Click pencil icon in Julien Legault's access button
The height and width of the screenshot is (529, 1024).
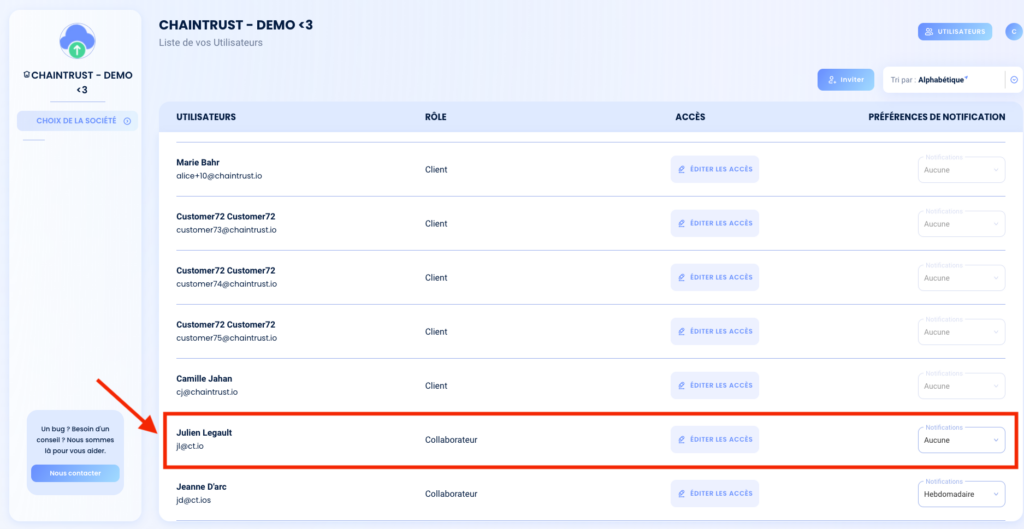(x=681, y=440)
